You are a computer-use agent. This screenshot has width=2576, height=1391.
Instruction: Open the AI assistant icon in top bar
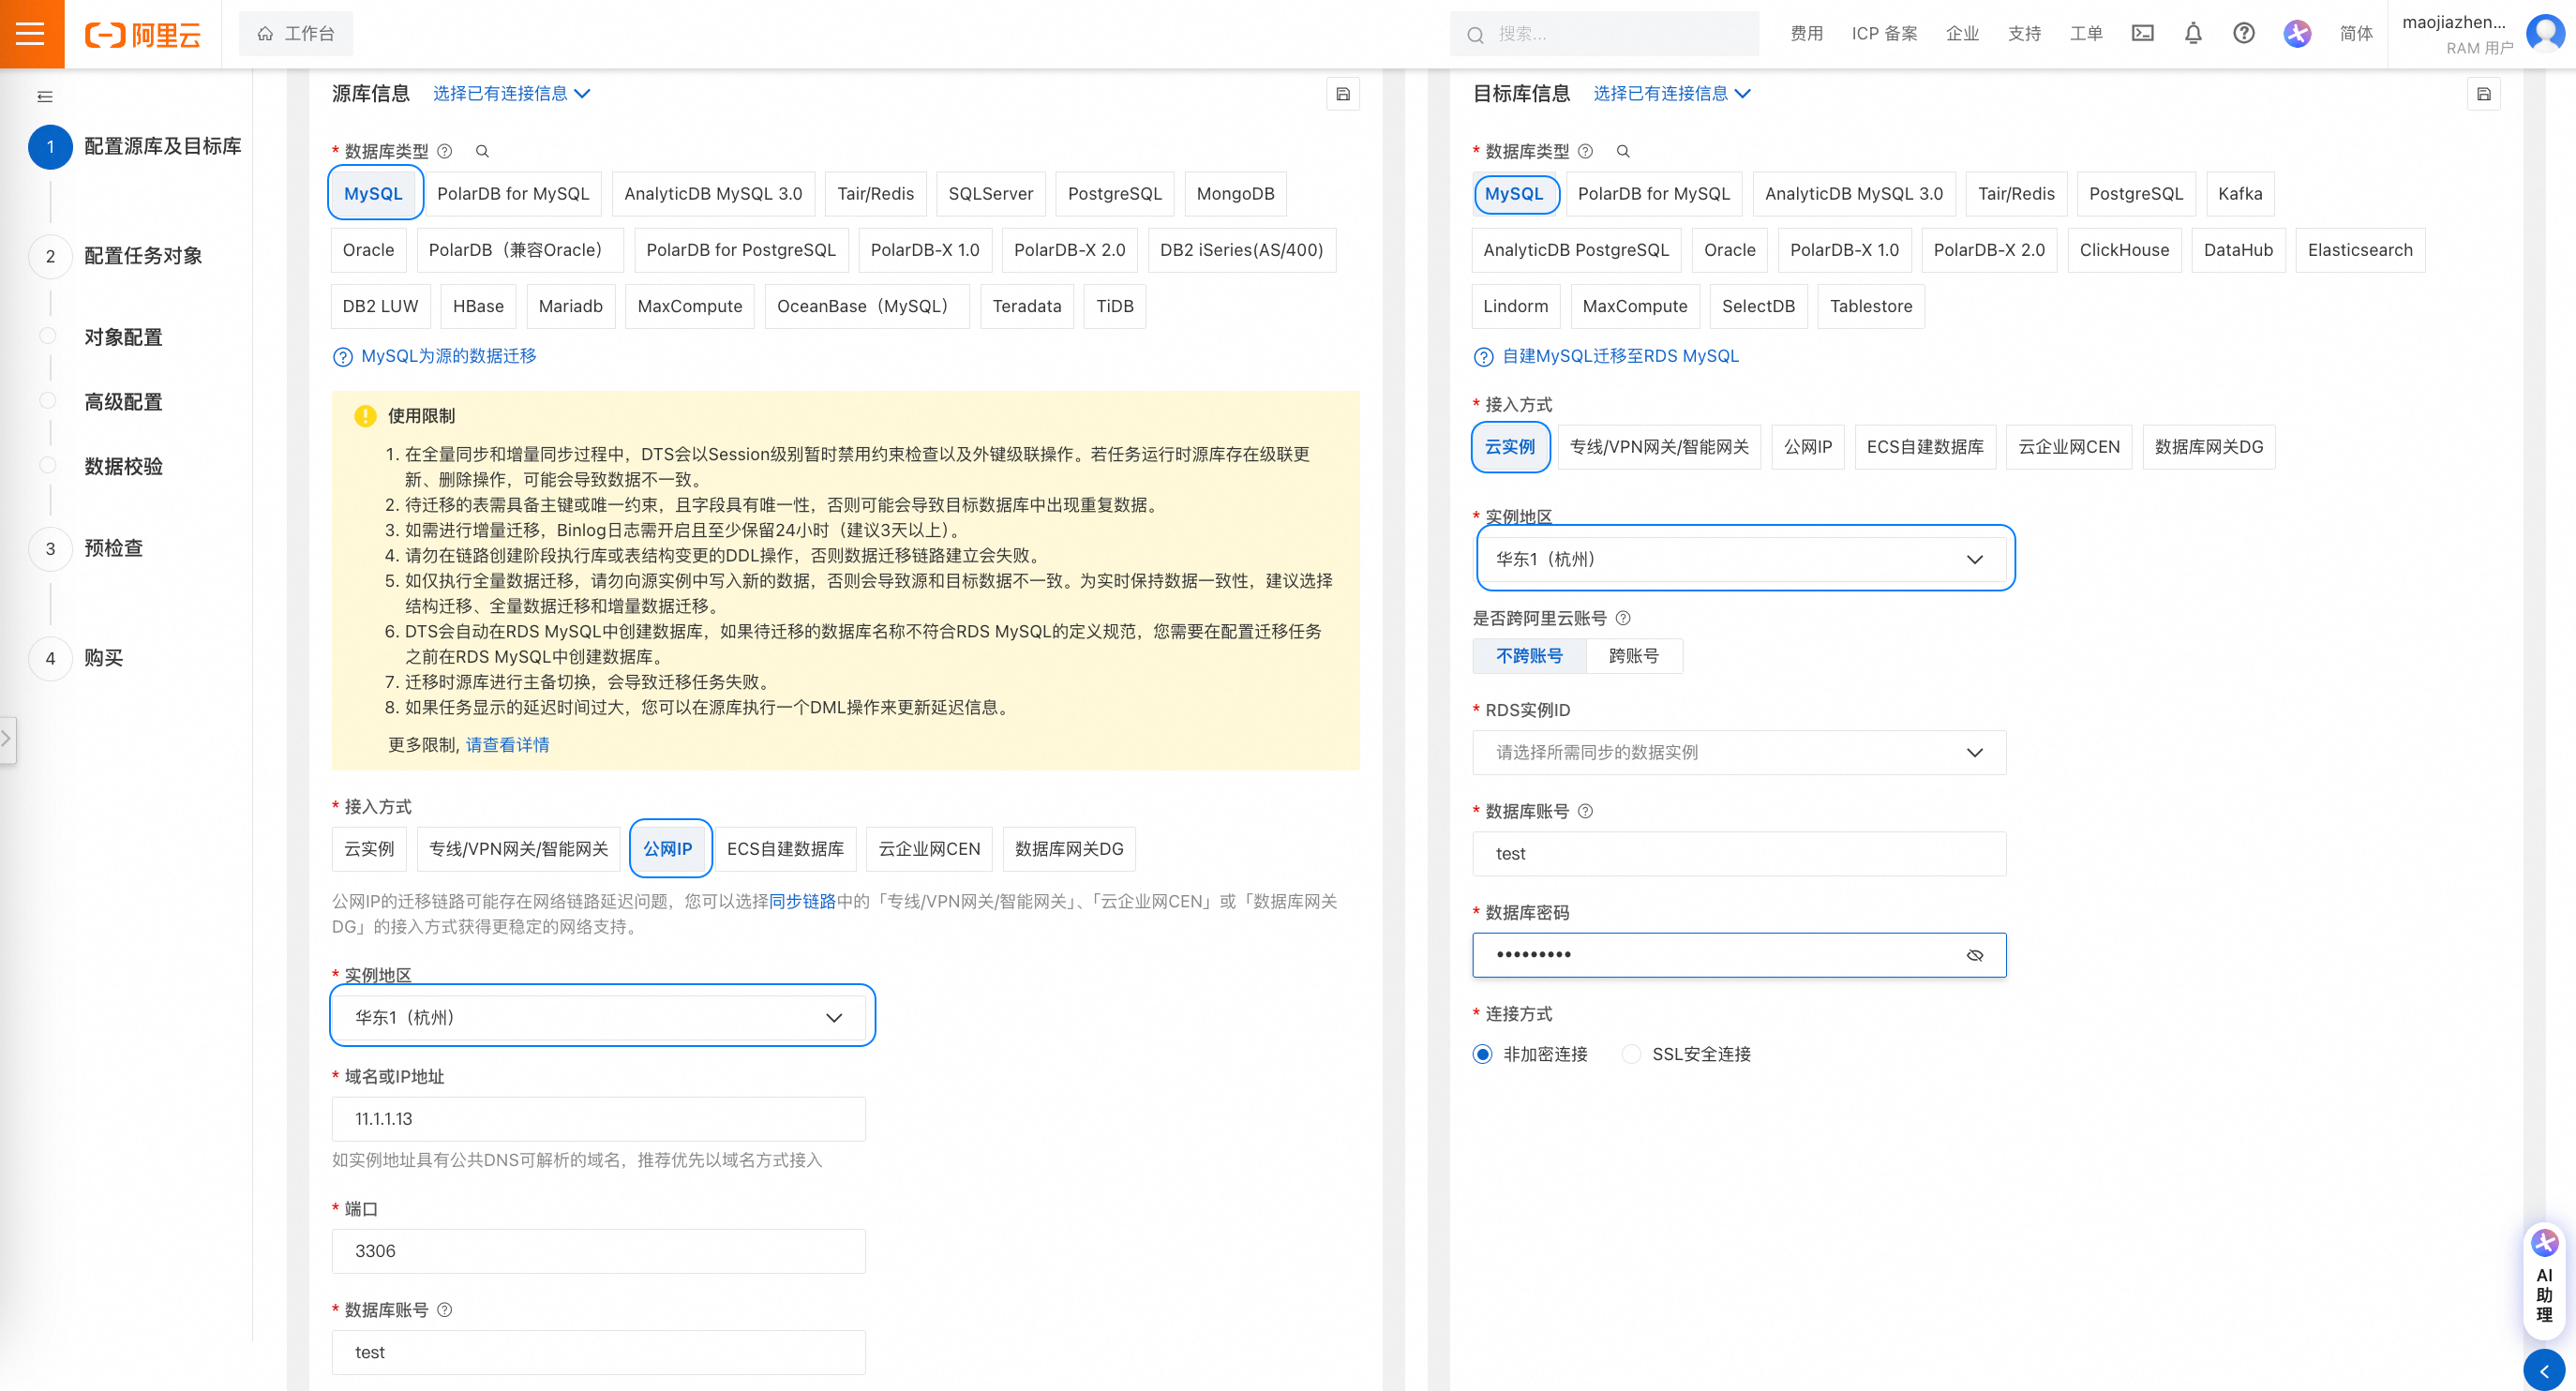coord(2297,33)
